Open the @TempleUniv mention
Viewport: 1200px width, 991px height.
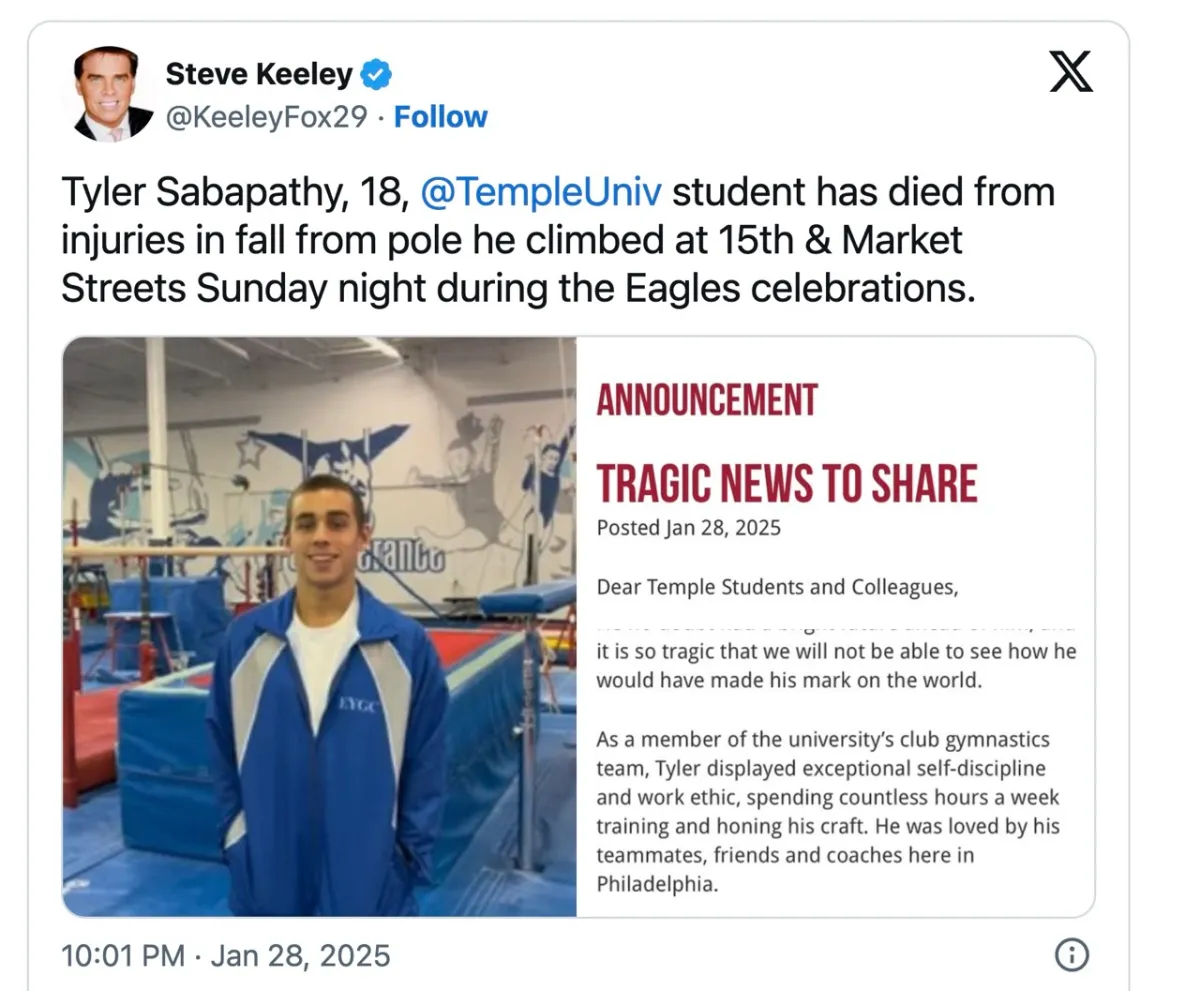541,191
